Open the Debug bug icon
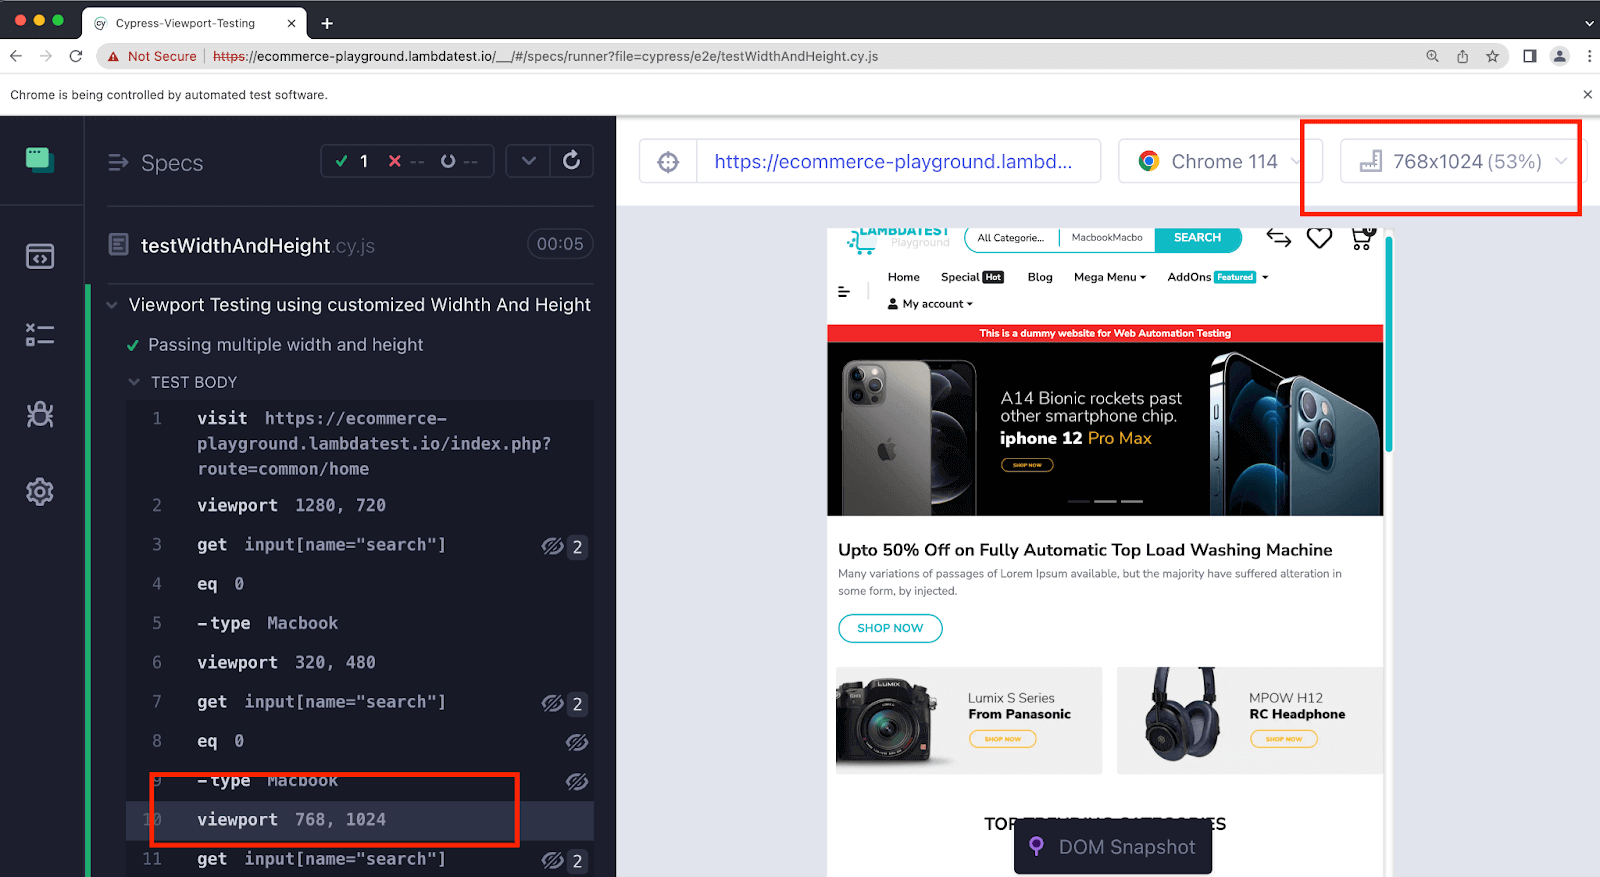Image resolution: width=1600 pixels, height=877 pixels. point(40,414)
